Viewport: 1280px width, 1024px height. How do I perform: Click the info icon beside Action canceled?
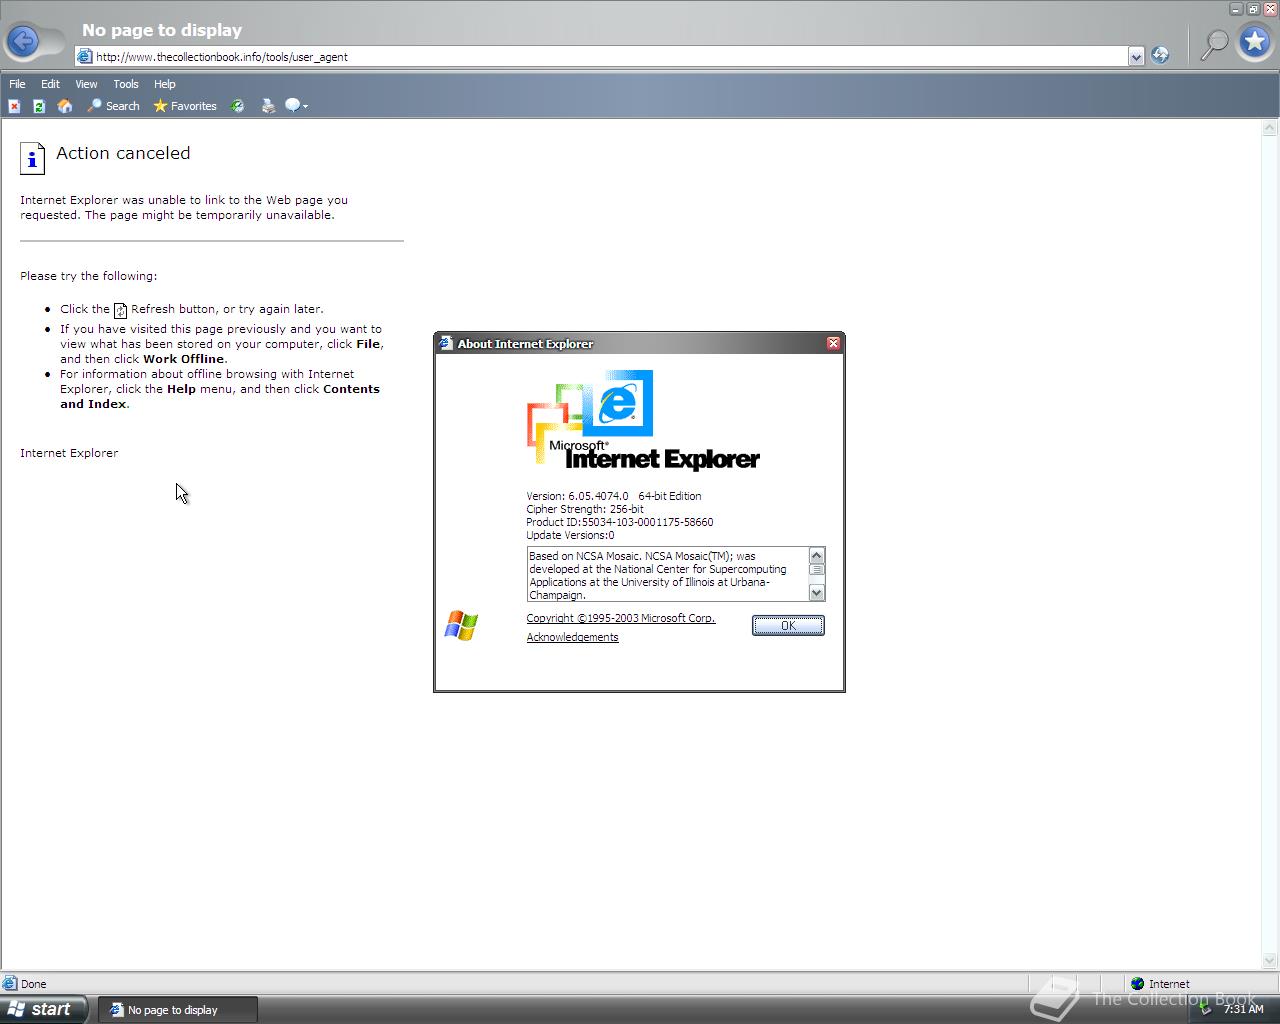pos(32,158)
